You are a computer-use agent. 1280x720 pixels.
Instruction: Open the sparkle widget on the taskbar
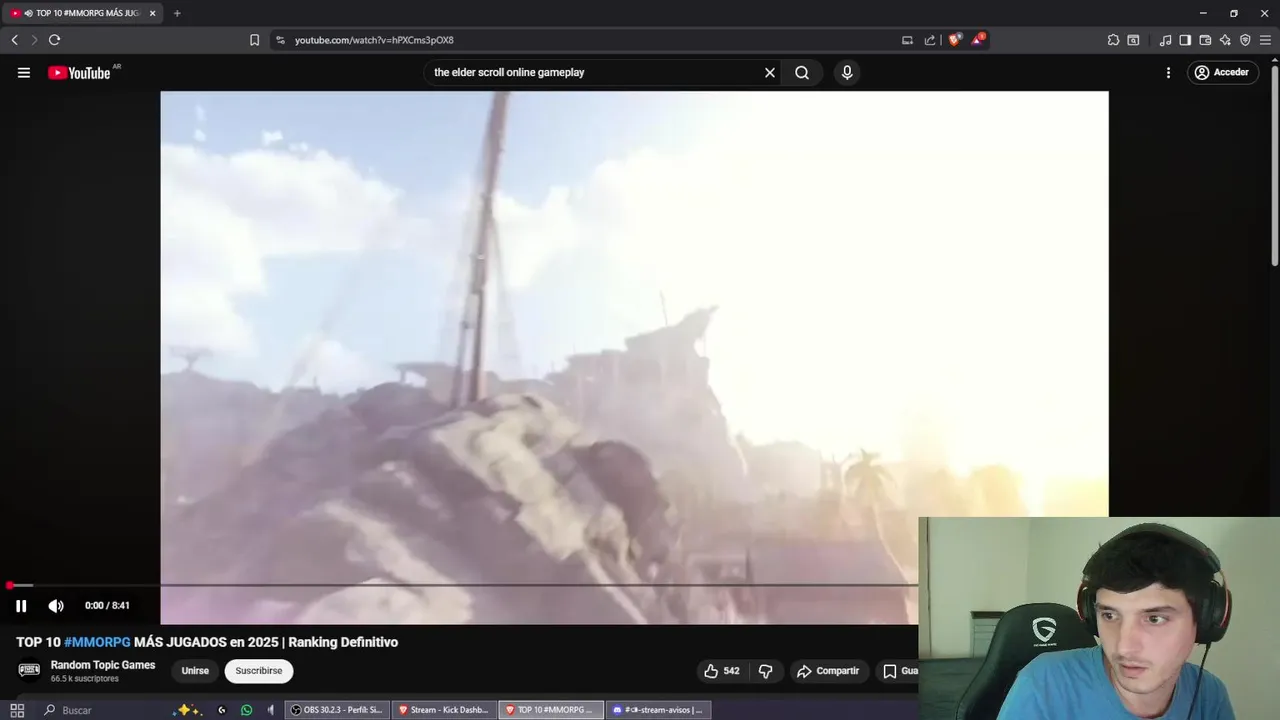[187, 710]
